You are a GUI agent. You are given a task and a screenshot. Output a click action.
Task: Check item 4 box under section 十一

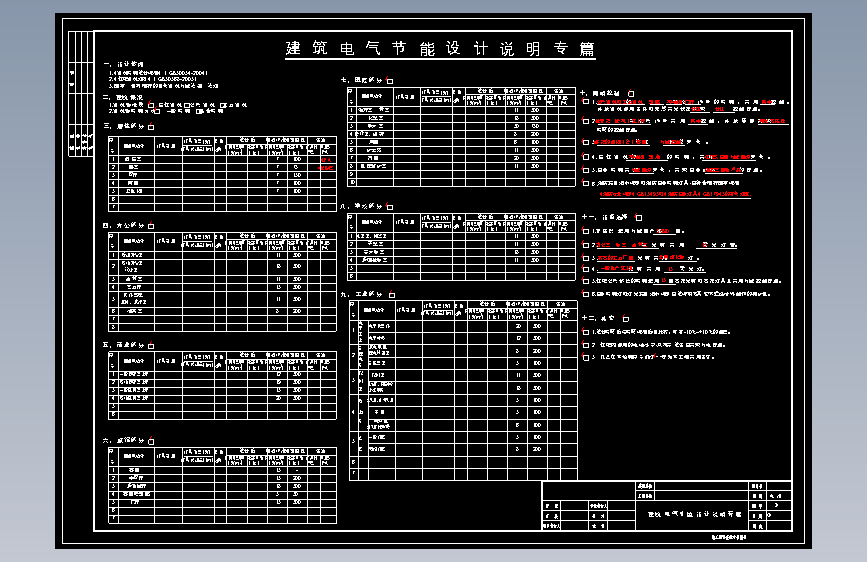pos(586,269)
